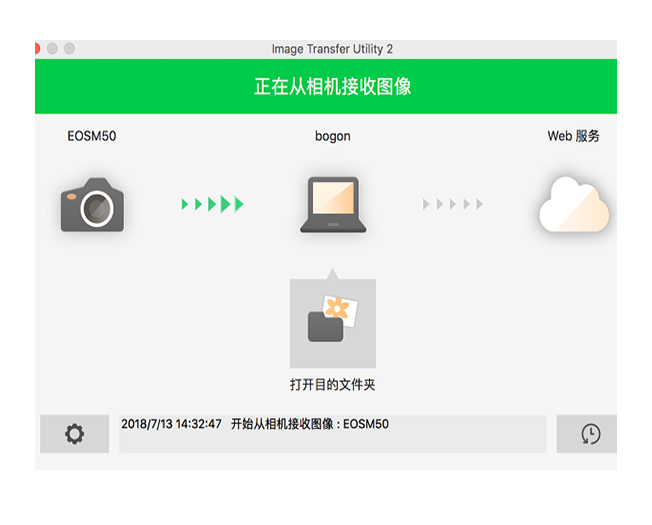
Task: Open transfer history with the clock icon
Action: [x=586, y=434]
